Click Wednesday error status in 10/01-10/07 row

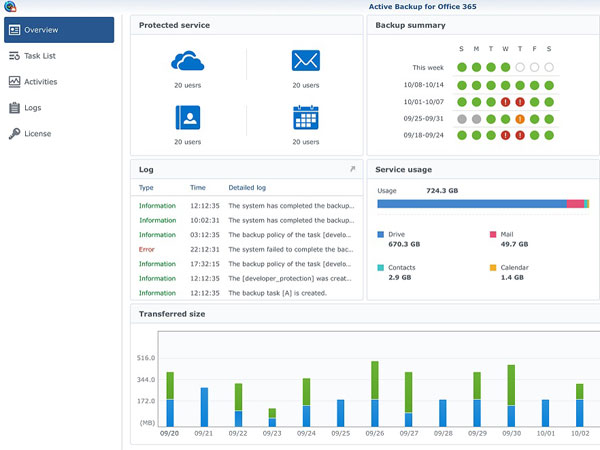tap(505, 102)
